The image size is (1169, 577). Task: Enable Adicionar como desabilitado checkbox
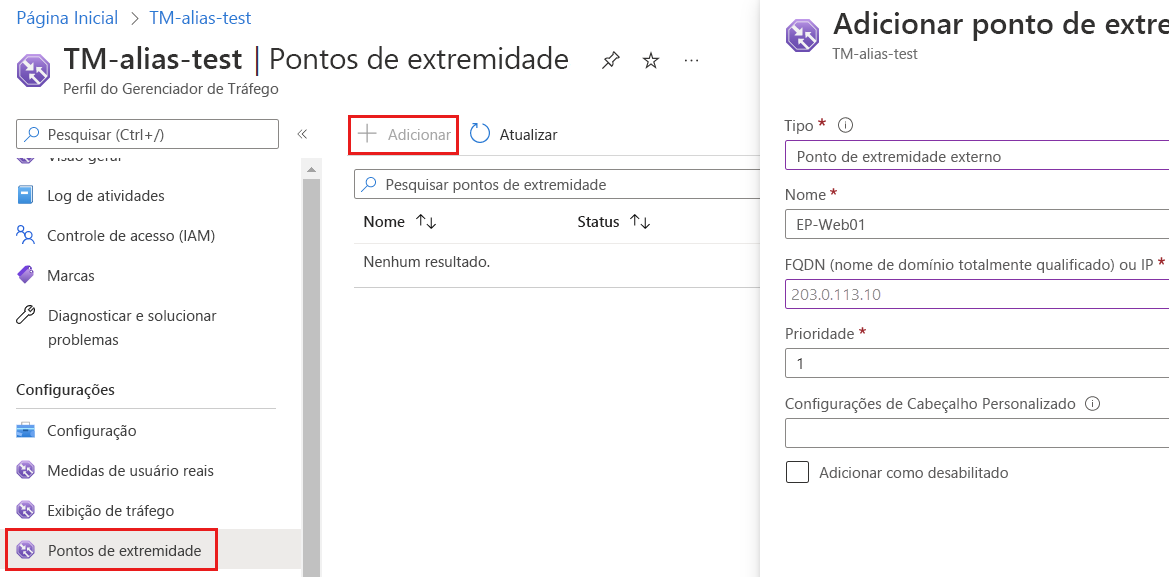point(797,471)
